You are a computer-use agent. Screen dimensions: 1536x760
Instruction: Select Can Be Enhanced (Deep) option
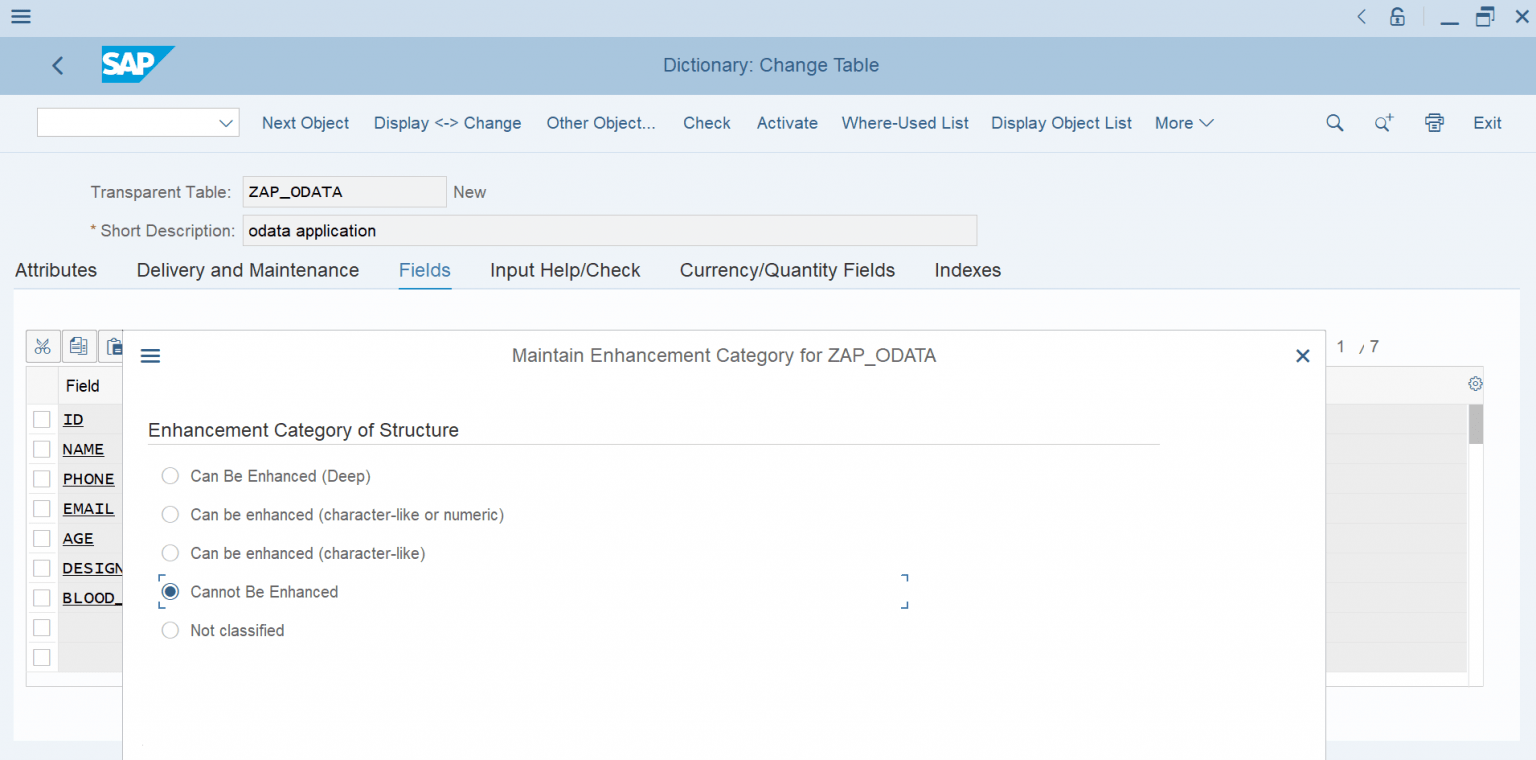[x=169, y=476]
